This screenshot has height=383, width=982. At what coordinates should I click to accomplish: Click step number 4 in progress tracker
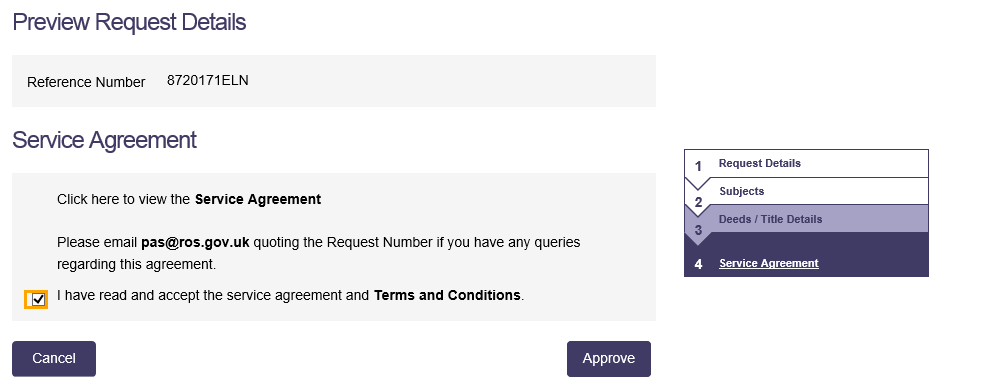[x=698, y=264]
